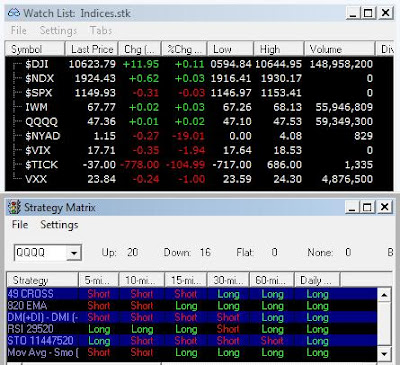Click STO 11447520 5-min Long cell
The width and height of the screenshot is (400, 365).
coord(99,341)
